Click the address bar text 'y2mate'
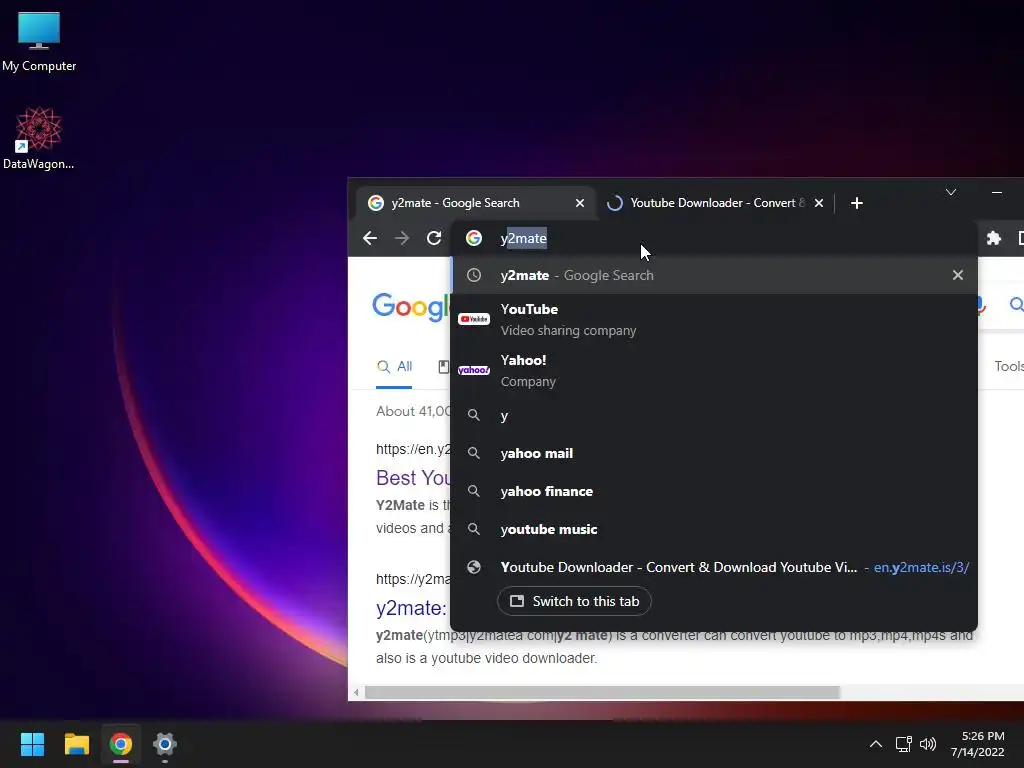 click(523, 238)
